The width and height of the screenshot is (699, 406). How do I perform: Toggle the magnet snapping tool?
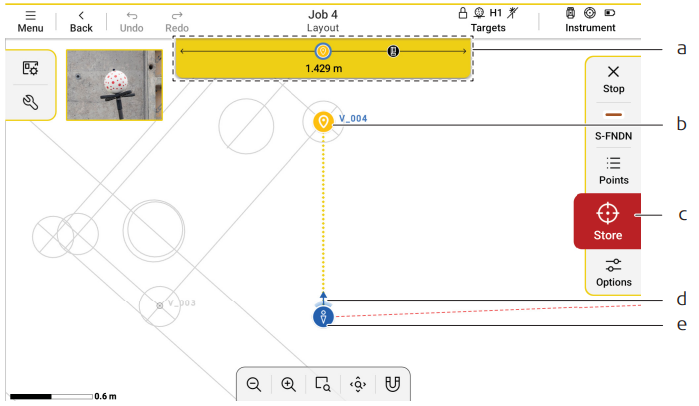[392, 384]
